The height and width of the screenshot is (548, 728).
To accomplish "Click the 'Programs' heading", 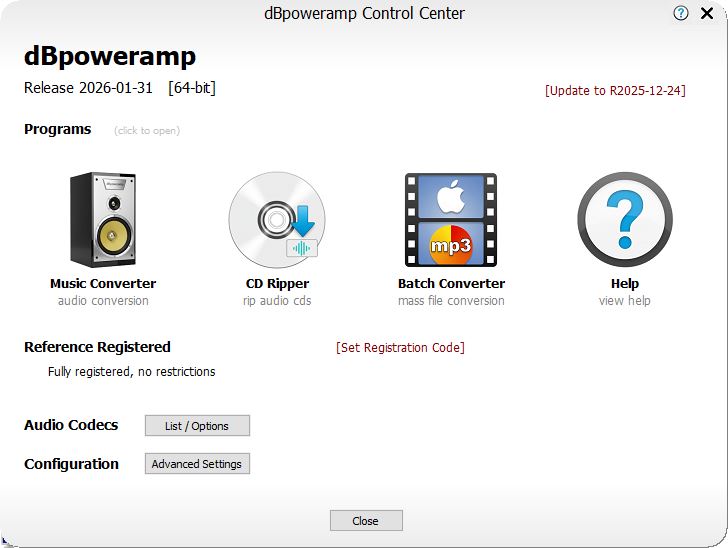I will (58, 129).
